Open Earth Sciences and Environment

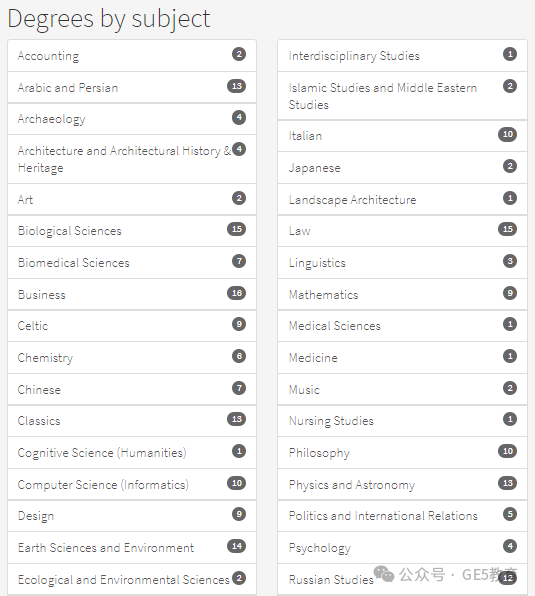pos(132,548)
